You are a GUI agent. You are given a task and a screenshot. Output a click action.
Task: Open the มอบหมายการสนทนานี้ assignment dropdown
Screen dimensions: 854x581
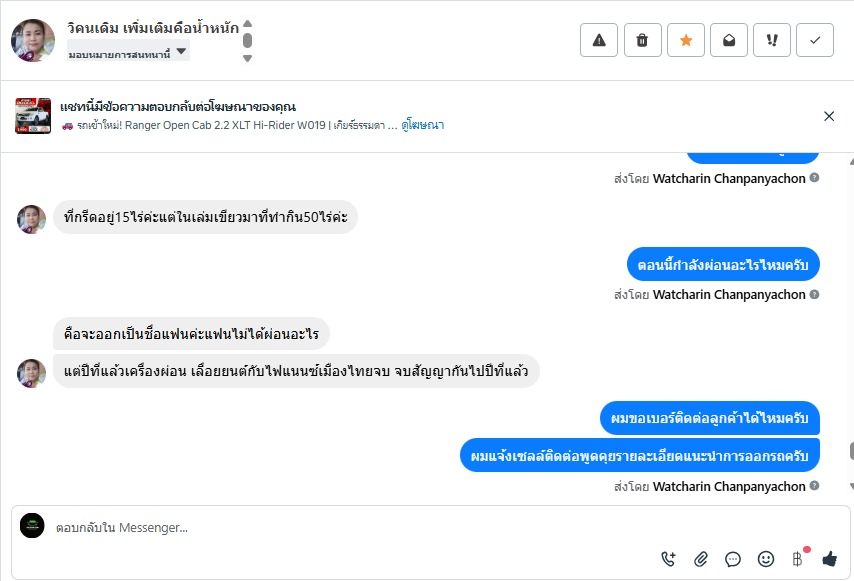tap(128, 52)
